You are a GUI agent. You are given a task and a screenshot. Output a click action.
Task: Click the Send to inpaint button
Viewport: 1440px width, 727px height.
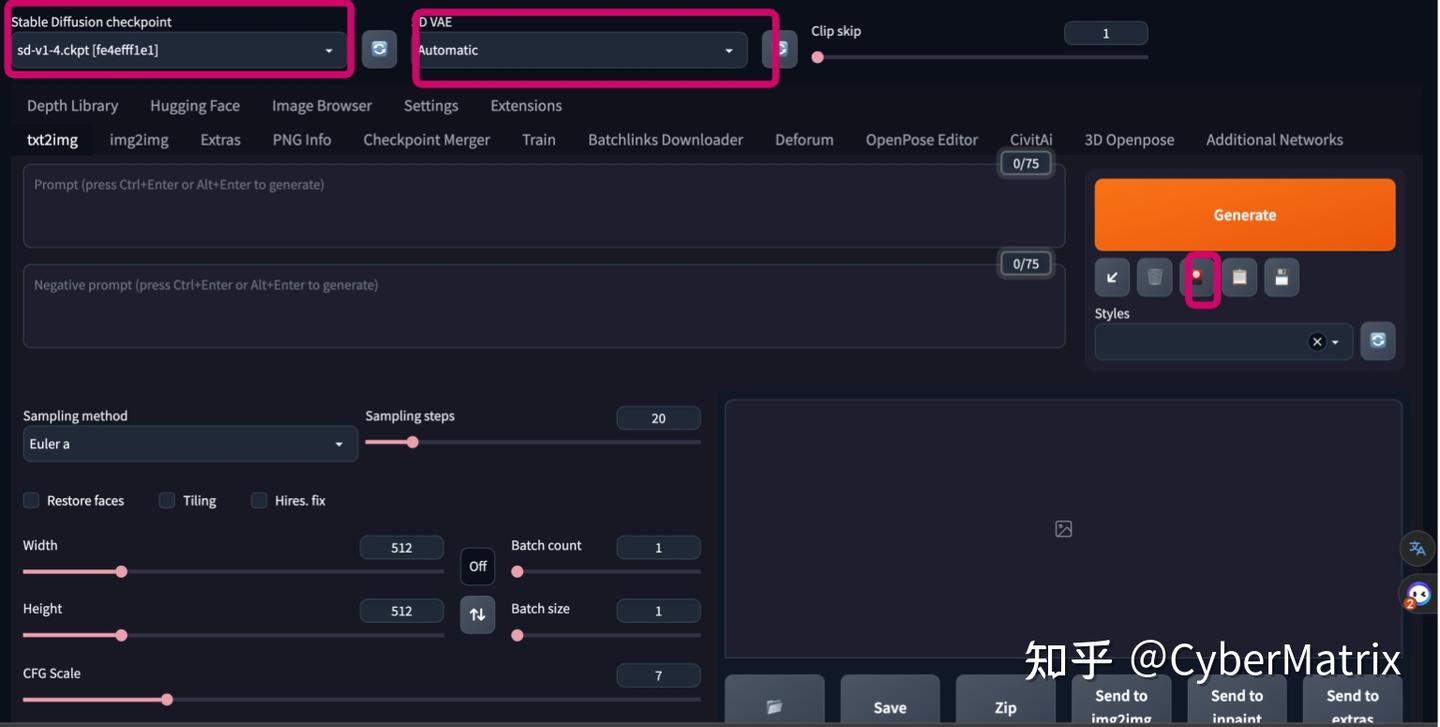pos(1237,702)
